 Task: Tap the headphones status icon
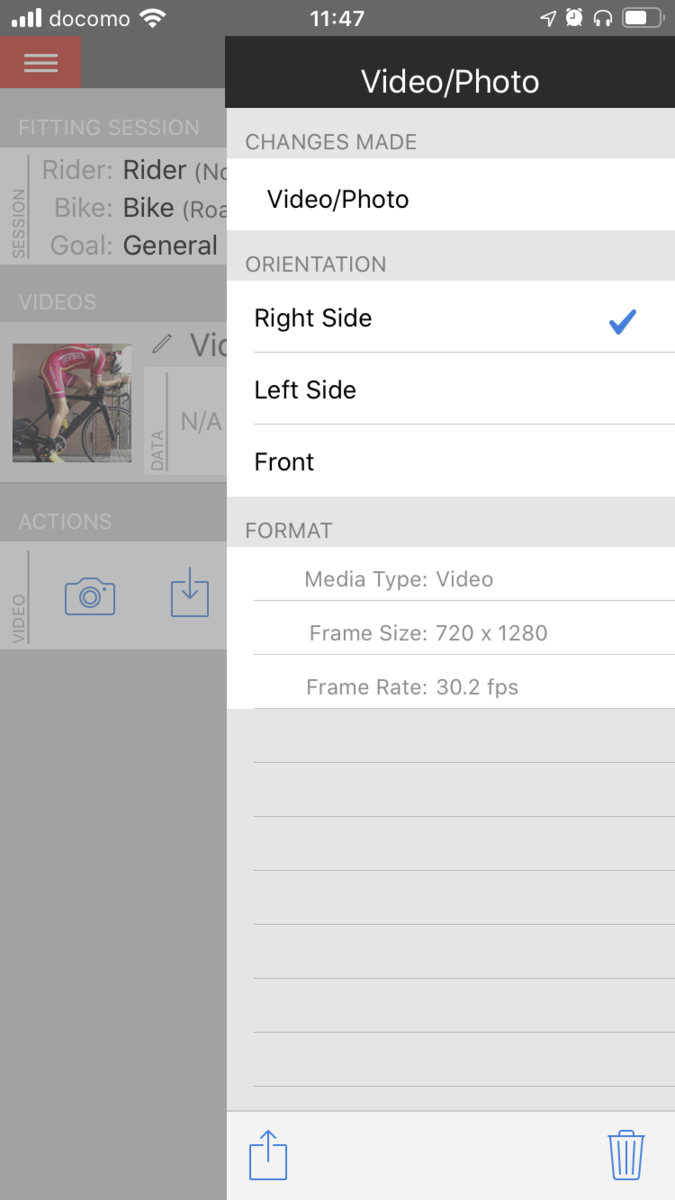(602, 18)
